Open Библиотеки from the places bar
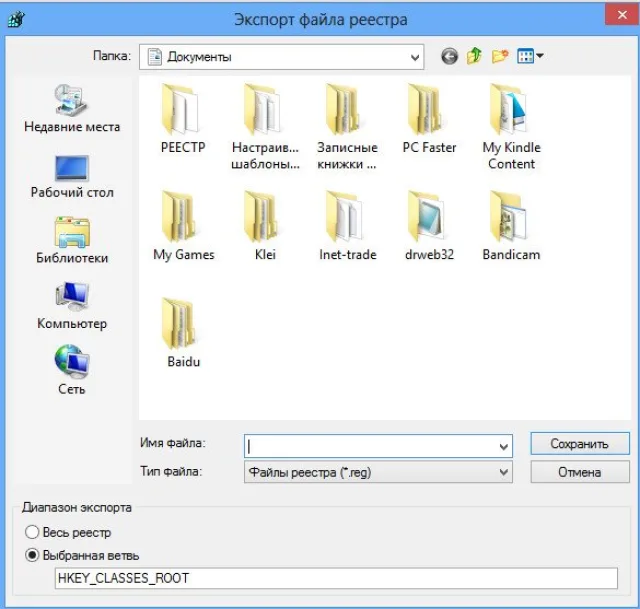 click(x=72, y=240)
